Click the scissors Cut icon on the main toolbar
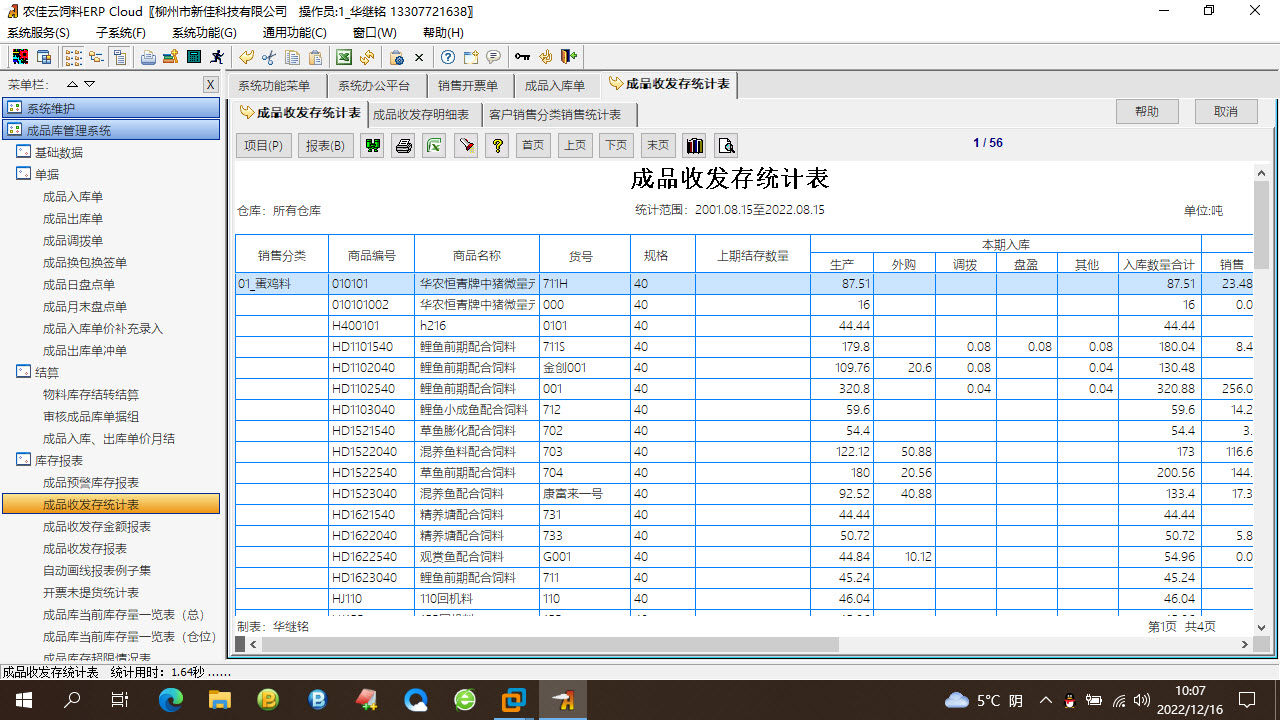This screenshot has width=1280, height=720. click(x=269, y=57)
